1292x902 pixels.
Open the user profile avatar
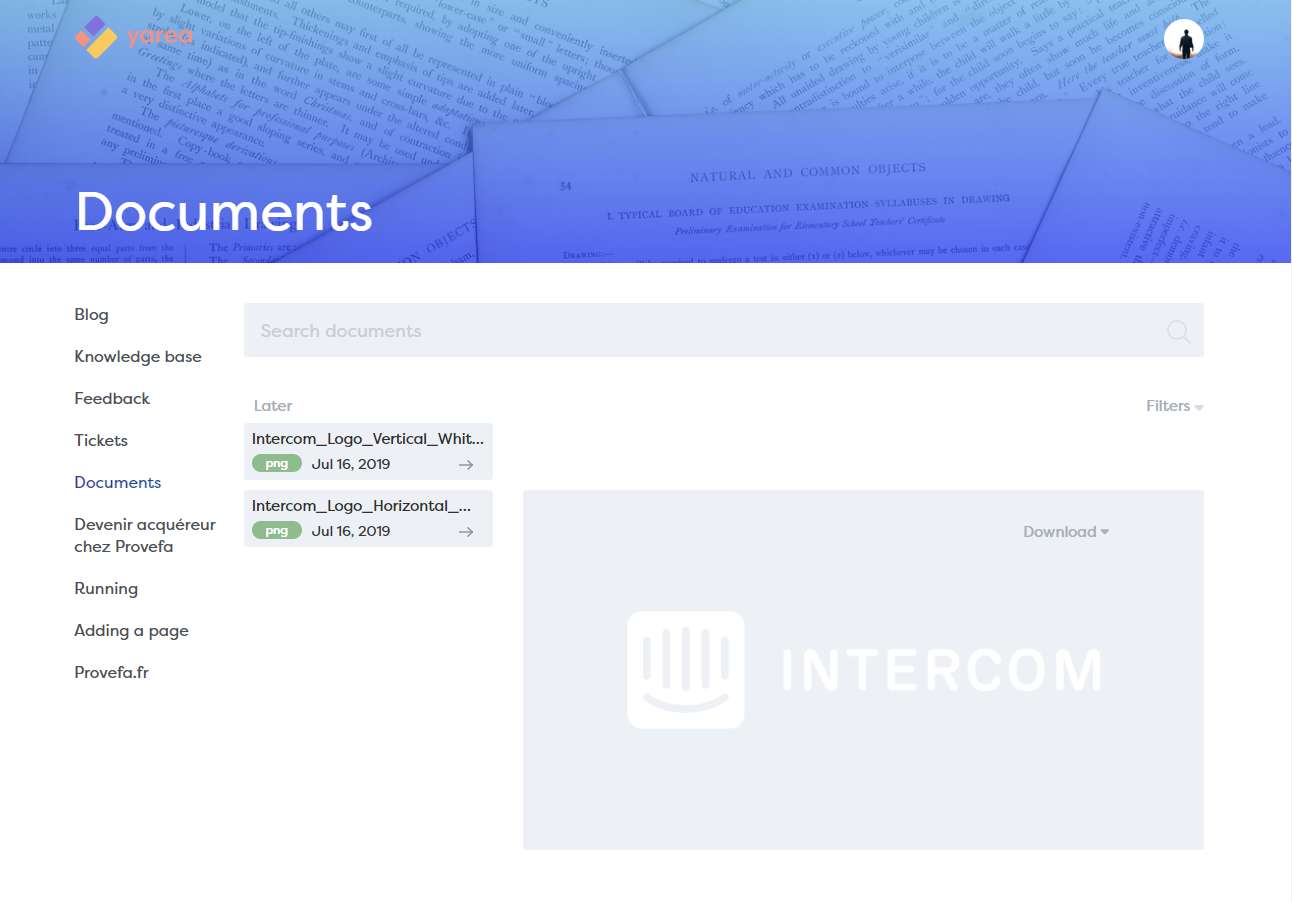[x=1184, y=39]
